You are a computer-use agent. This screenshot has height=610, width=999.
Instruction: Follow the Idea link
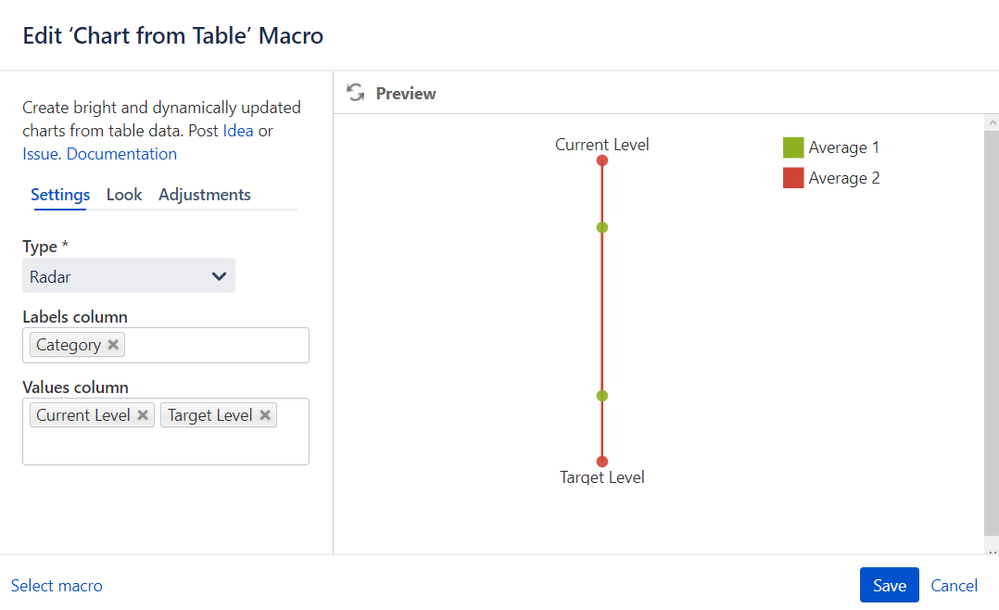[238, 131]
